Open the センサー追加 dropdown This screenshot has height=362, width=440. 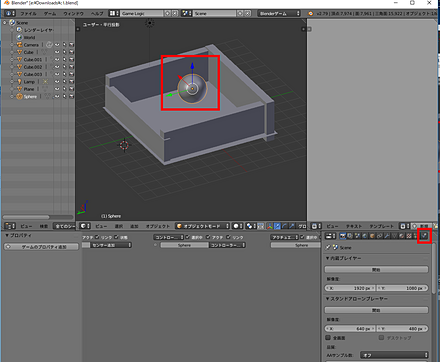(111, 245)
